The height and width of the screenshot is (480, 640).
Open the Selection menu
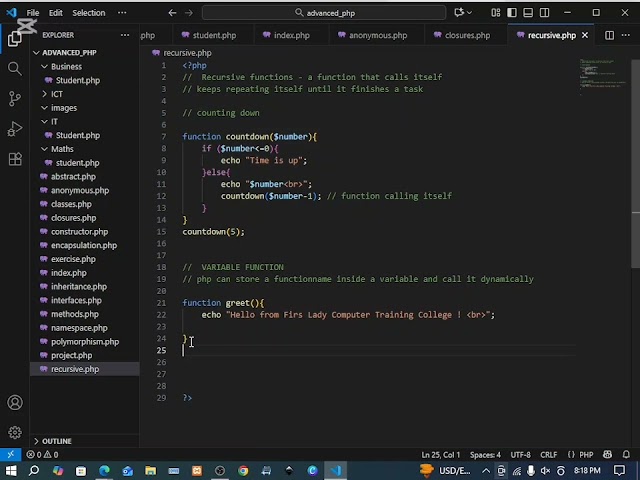tap(89, 13)
